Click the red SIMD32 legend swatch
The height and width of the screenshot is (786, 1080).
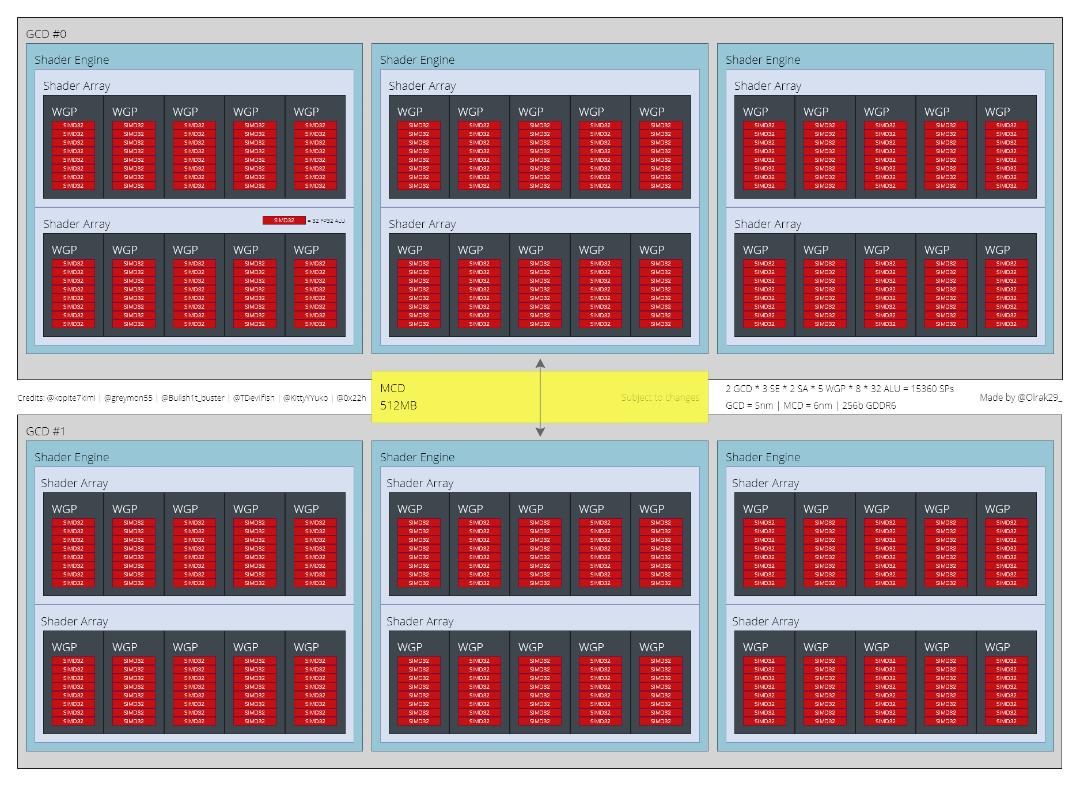[284, 220]
